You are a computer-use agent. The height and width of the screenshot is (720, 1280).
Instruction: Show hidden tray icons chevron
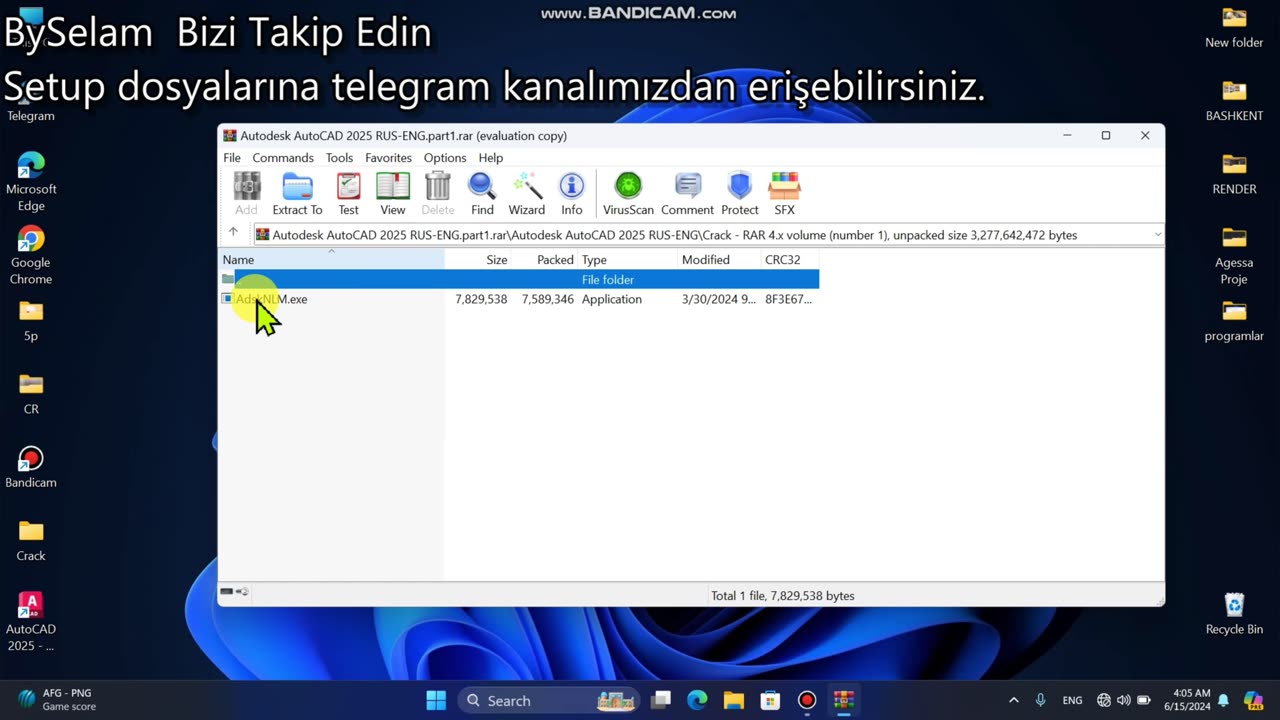click(x=1013, y=700)
